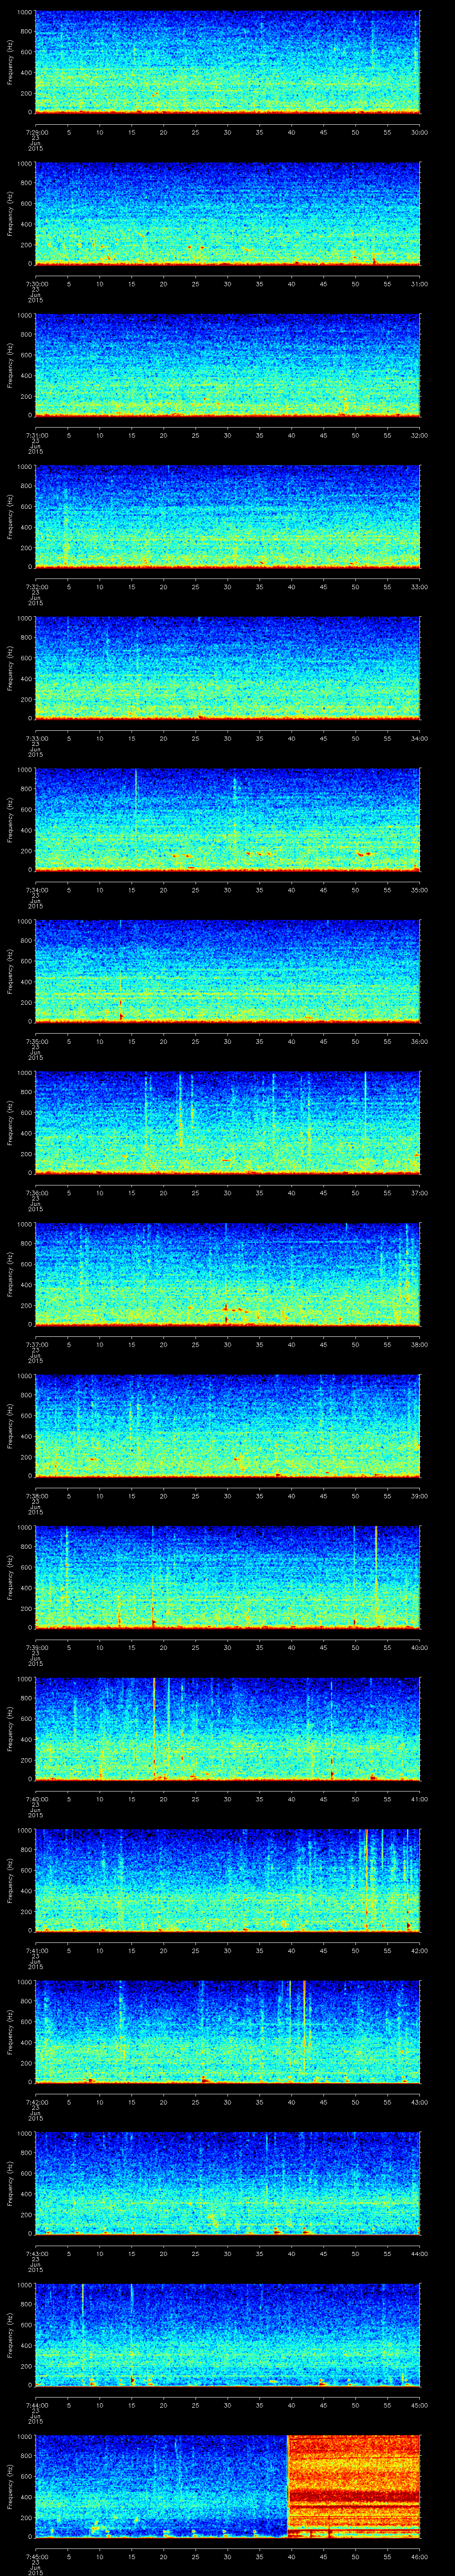Click the spectrogram panel starting at 7:29:00
The image size is (455, 2576).
pyautogui.click(x=228, y=62)
